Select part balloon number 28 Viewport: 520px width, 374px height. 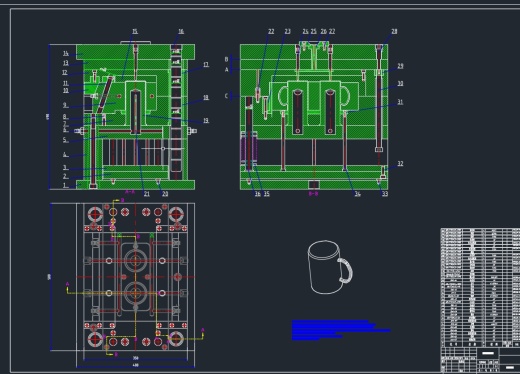pos(394,31)
